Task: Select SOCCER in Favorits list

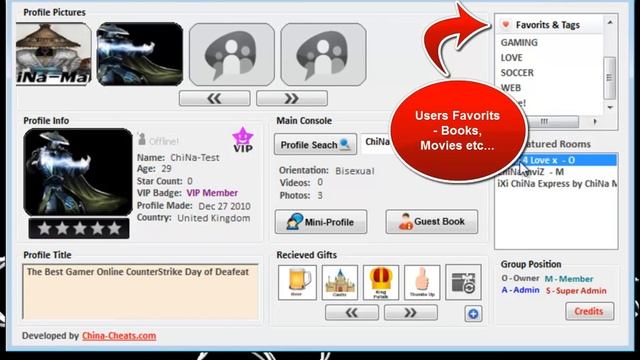Action: tap(517, 73)
